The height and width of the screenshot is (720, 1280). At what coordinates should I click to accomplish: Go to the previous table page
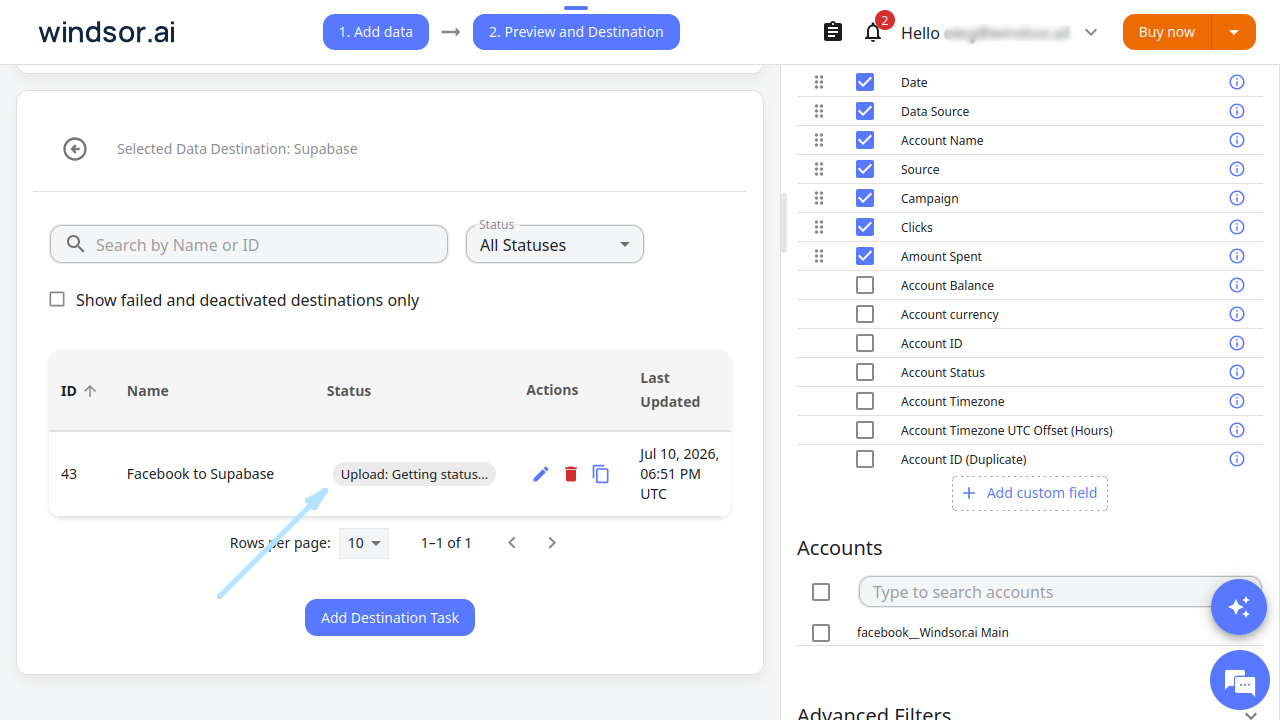coord(512,543)
